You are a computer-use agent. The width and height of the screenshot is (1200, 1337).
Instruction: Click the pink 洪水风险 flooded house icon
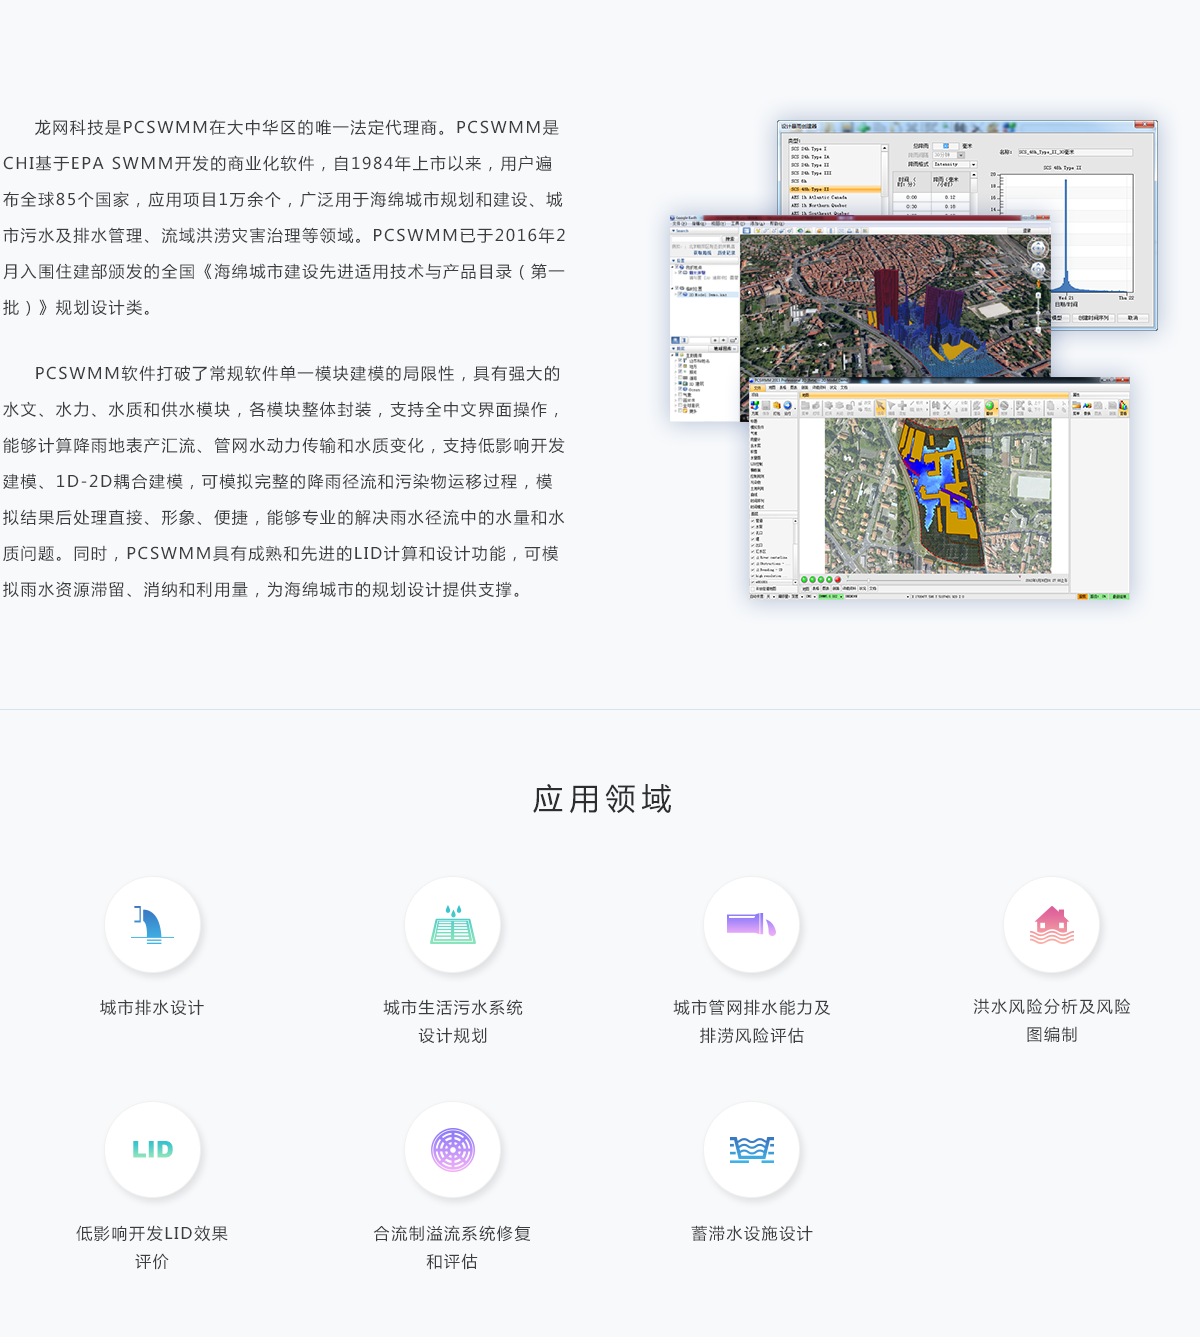point(1052,925)
